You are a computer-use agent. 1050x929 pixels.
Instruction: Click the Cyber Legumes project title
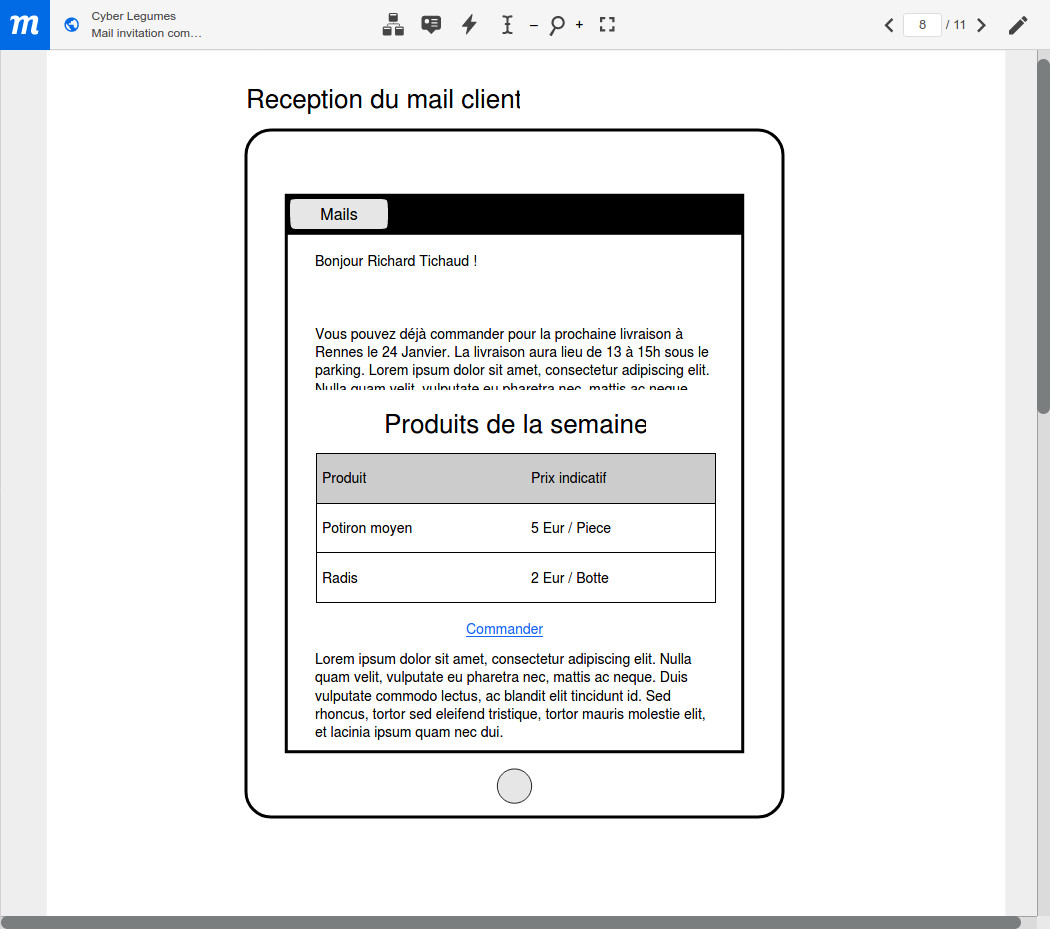[x=133, y=16]
